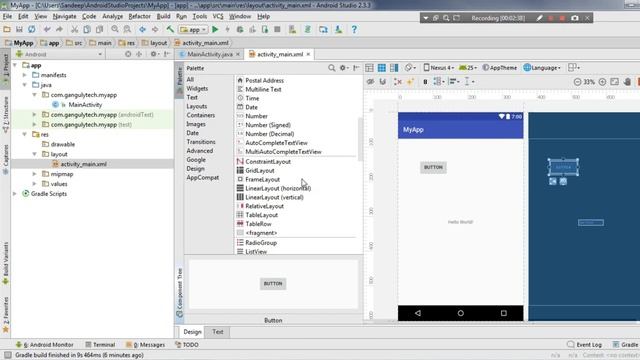640x360 pixels.
Task: Click the Open folder toolbar icon
Action: pos(7,29)
